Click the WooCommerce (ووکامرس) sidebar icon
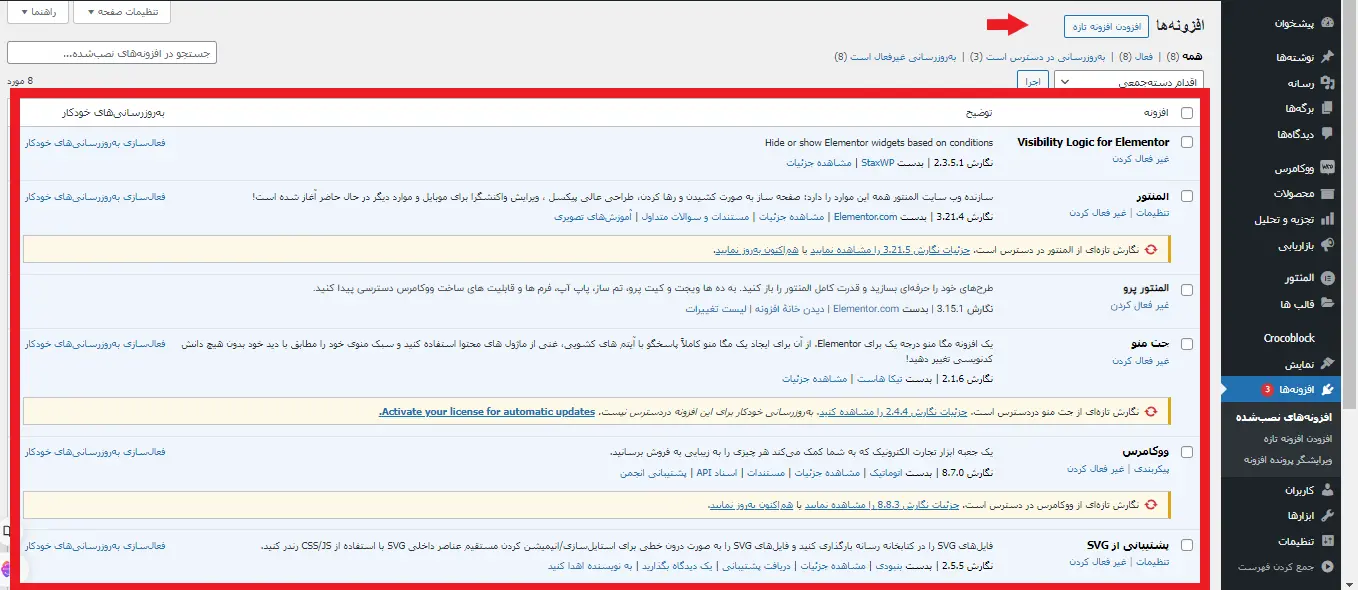 [x=1327, y=168]
